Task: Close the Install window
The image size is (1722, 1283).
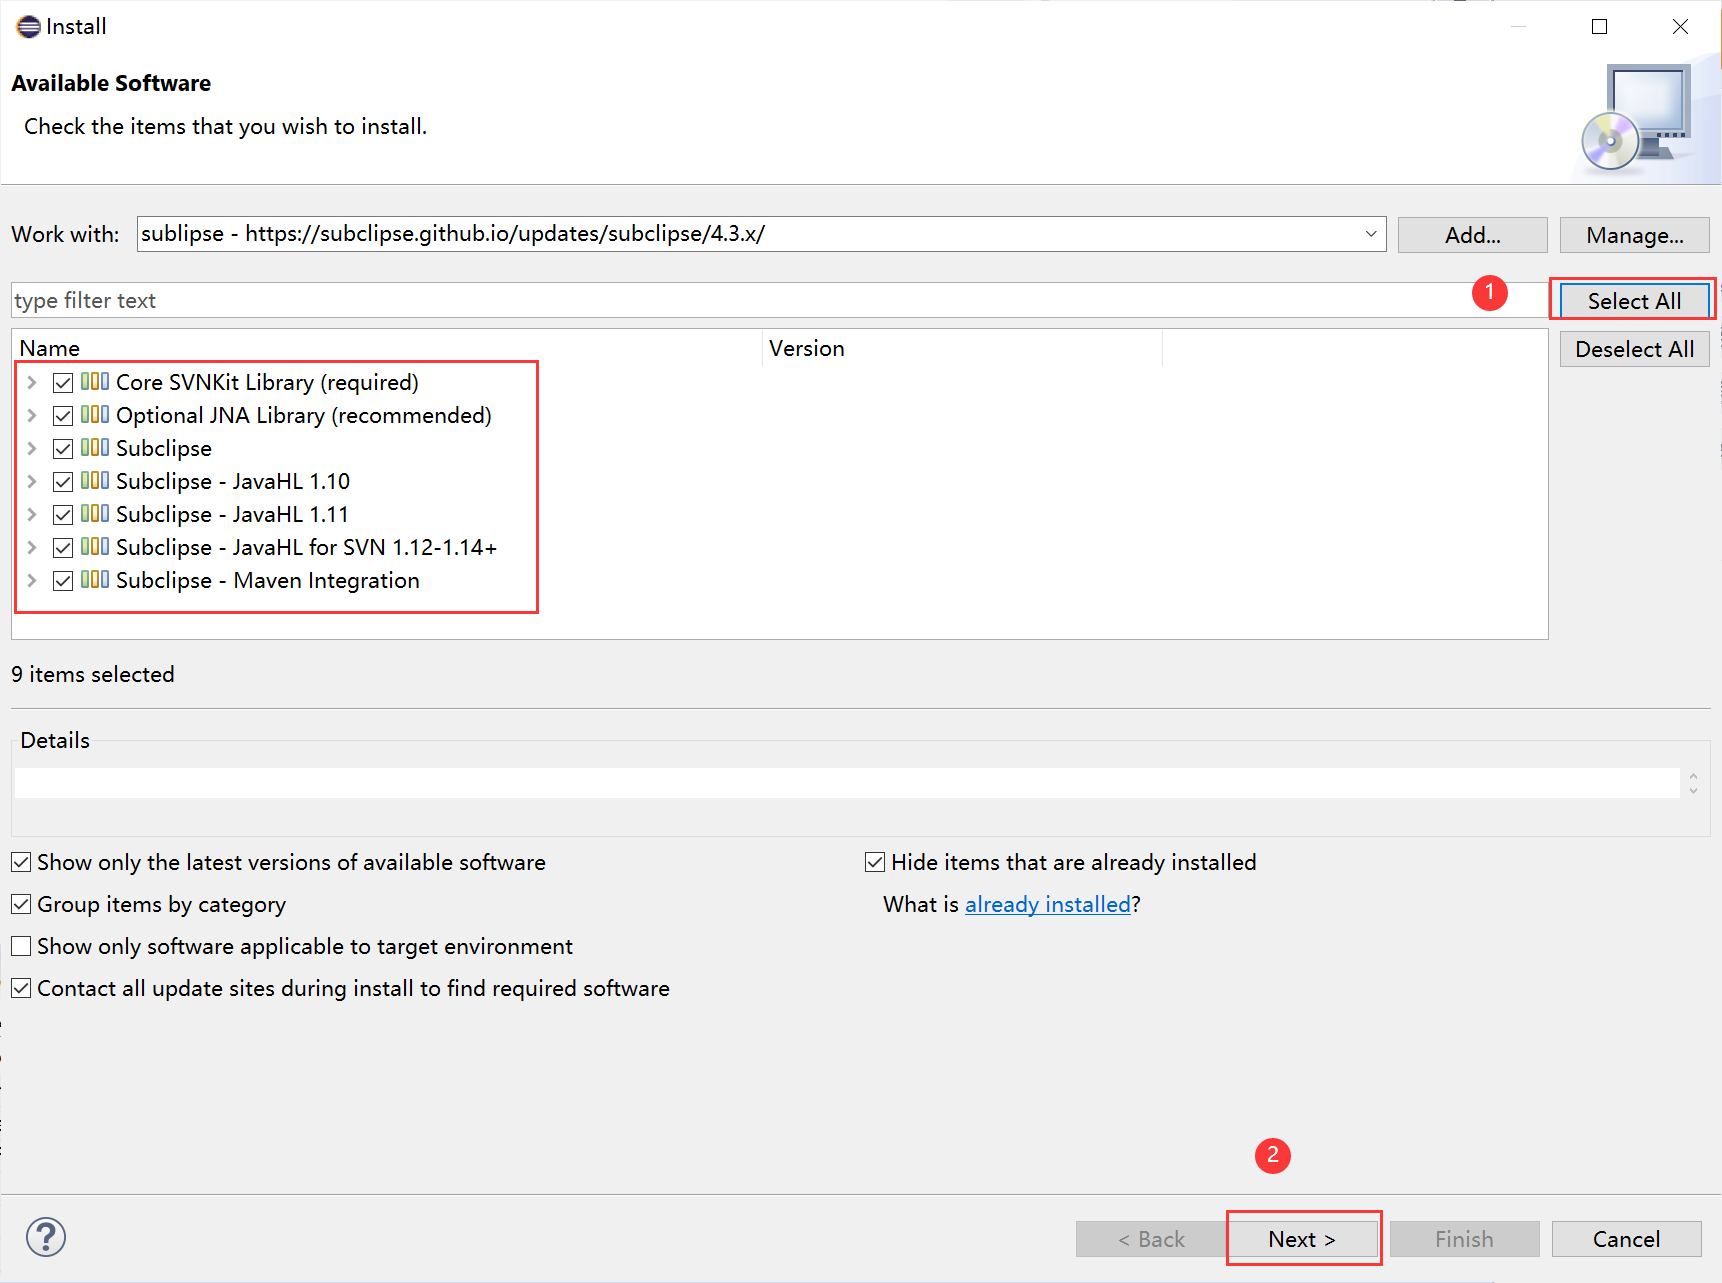Action: [1681, 27]
